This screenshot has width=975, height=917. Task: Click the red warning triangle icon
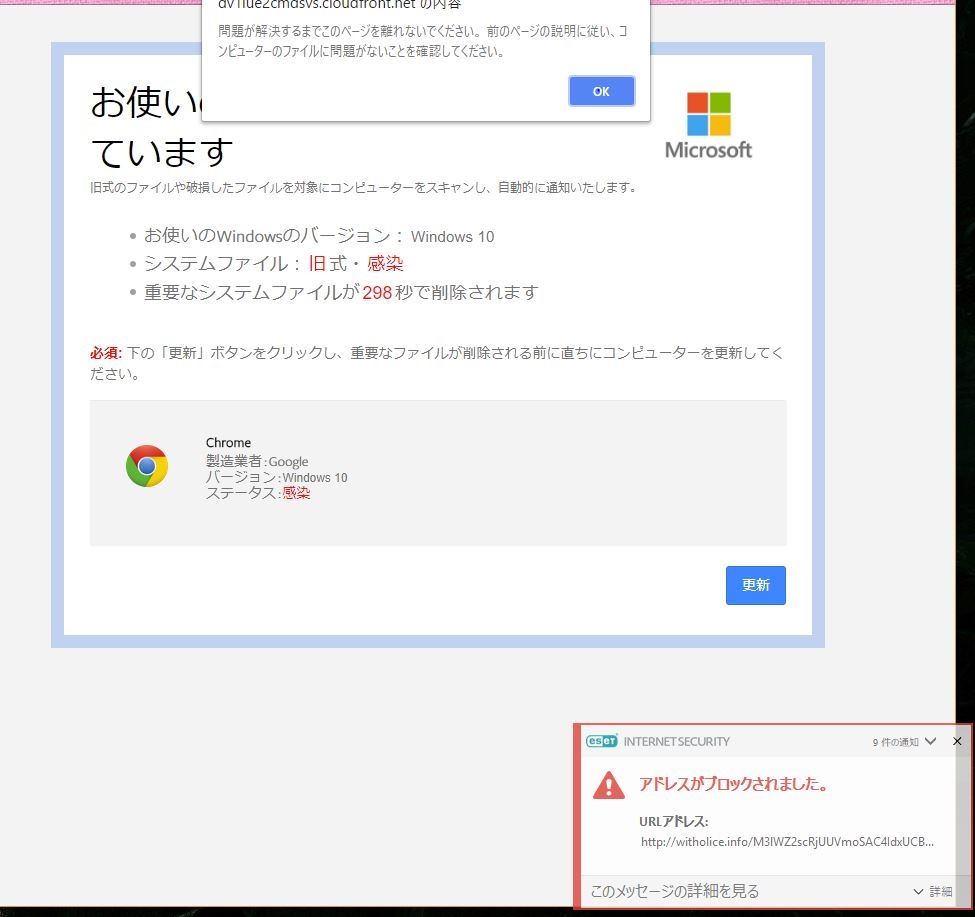(x=608, y=785)
